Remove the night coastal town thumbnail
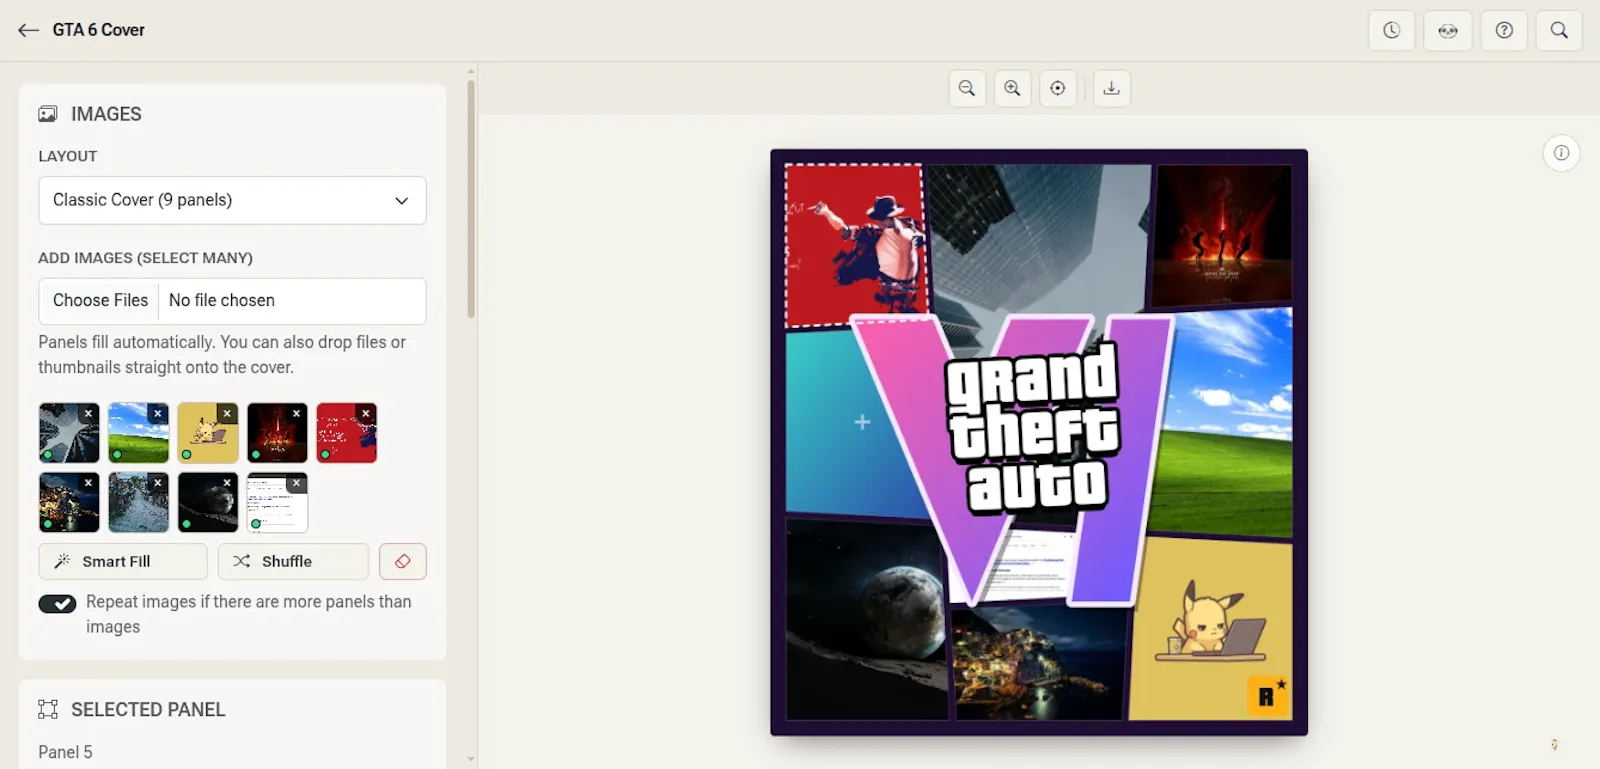Screen dimensions: 1600x769 (x=89, y=483)
